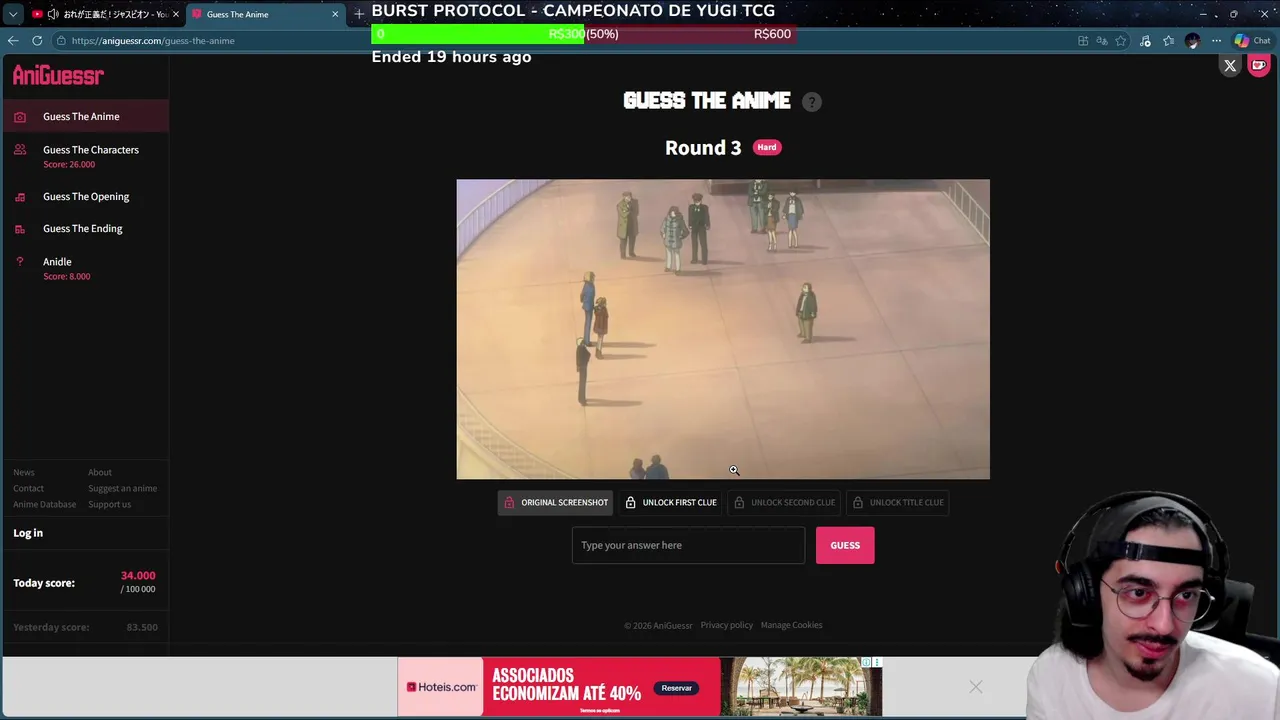The width and height of the screenshot is (1280, 720).
Task: Open the ad info options icon
Action: click(867, 662)
